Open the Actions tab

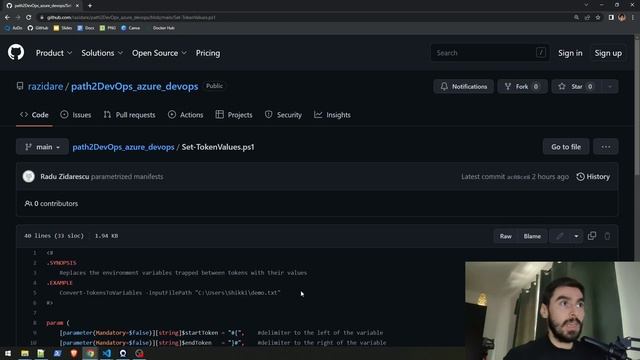coord(185,115)
